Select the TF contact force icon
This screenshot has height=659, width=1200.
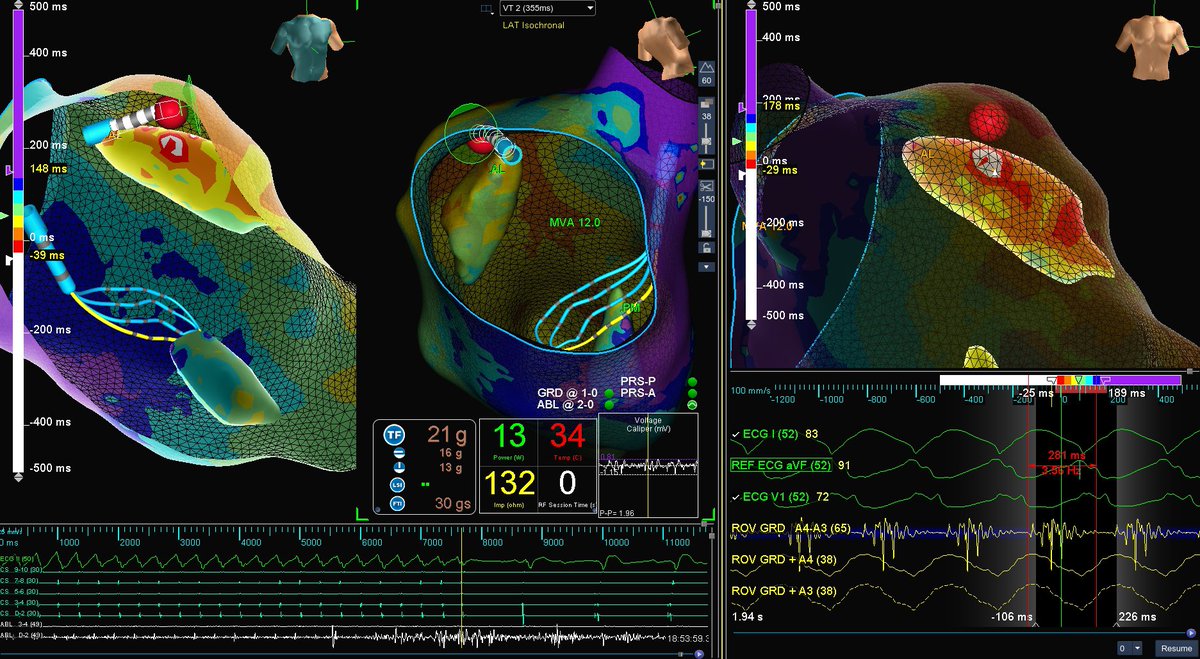click(394, 434)
